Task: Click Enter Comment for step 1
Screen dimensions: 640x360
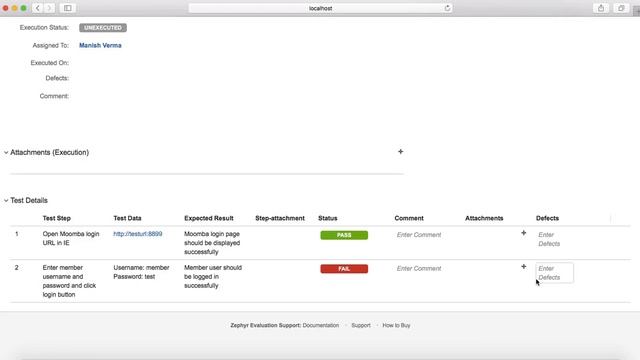Action: [x=419, y=235]
